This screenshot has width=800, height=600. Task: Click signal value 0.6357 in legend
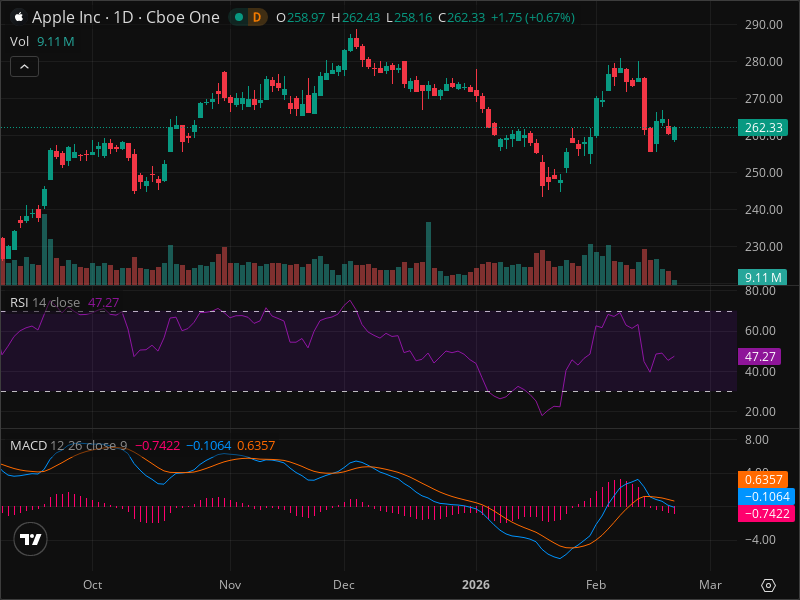(256, 445)
